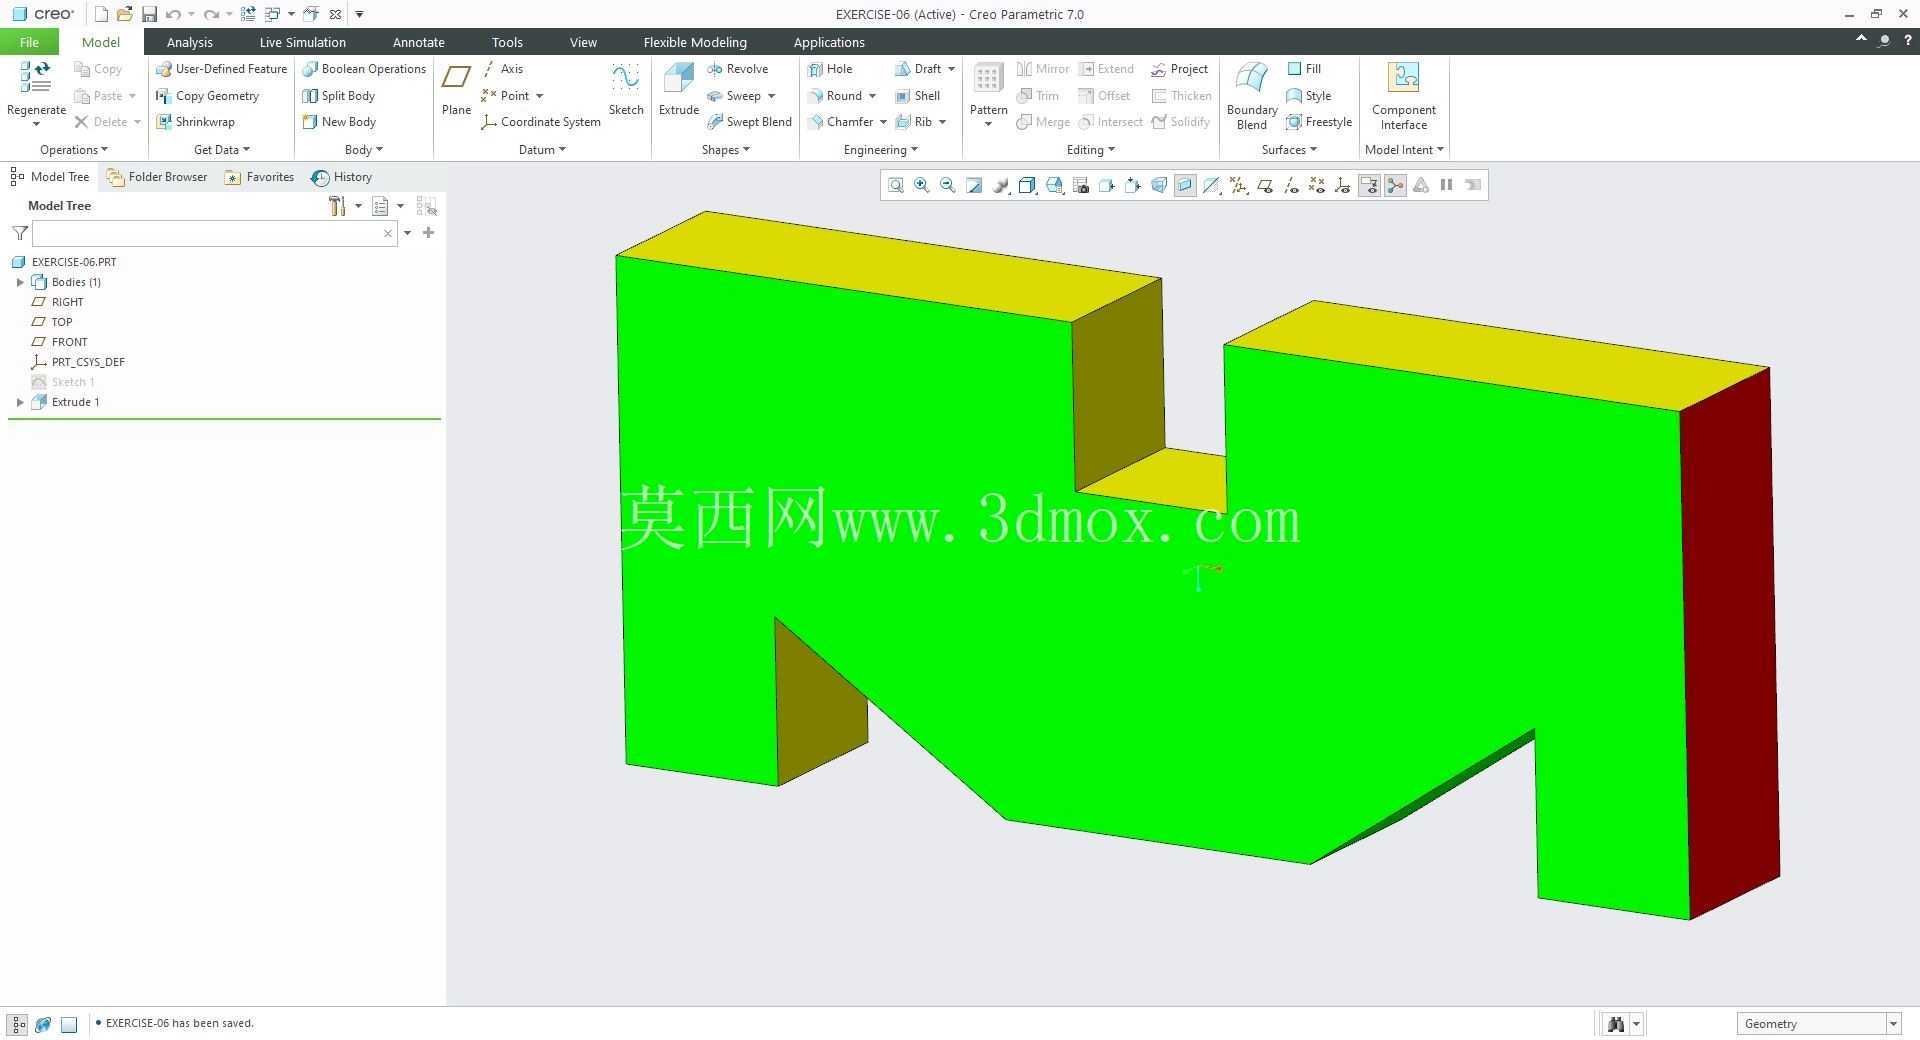Click User-Defined Feature
The image size is (1920, 1040).
[222, 69]
